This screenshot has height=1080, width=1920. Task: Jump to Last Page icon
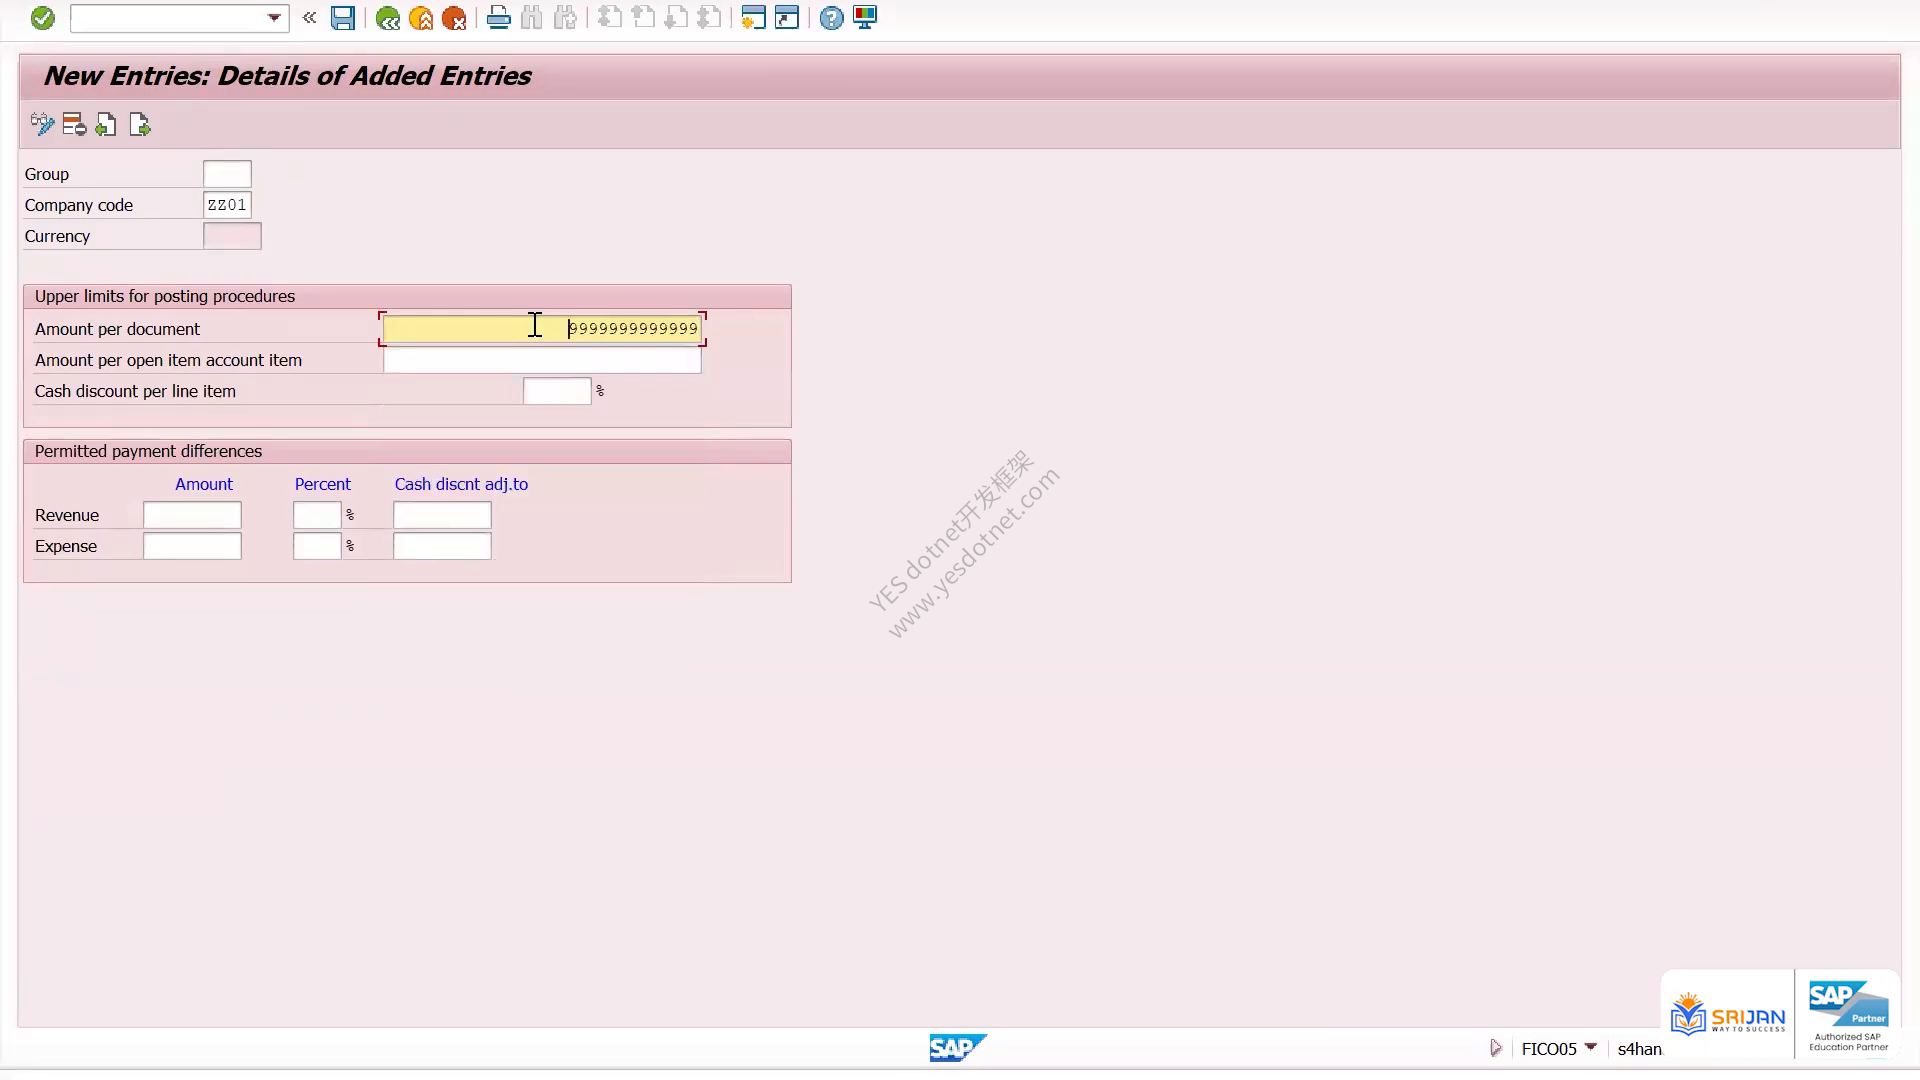(x=709, y=18)
